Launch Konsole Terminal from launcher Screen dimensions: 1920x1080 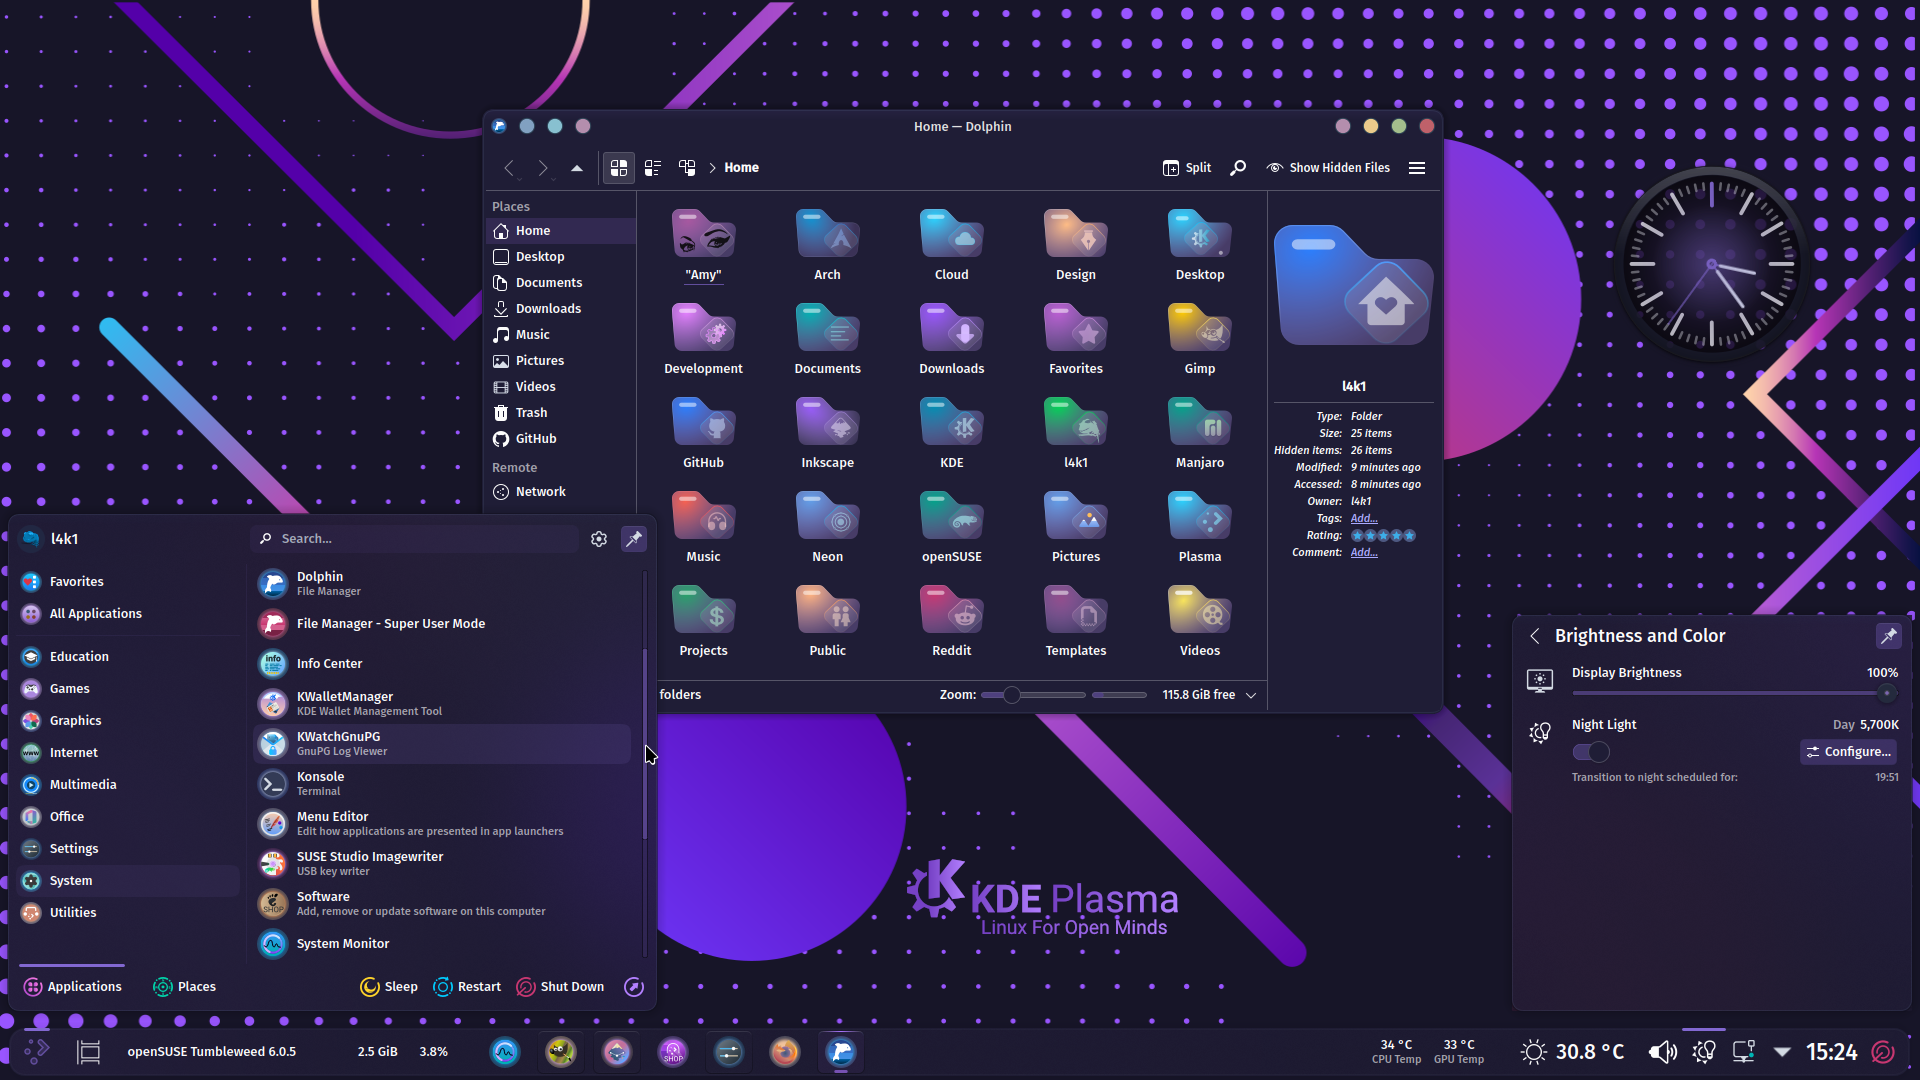point(443,784)
